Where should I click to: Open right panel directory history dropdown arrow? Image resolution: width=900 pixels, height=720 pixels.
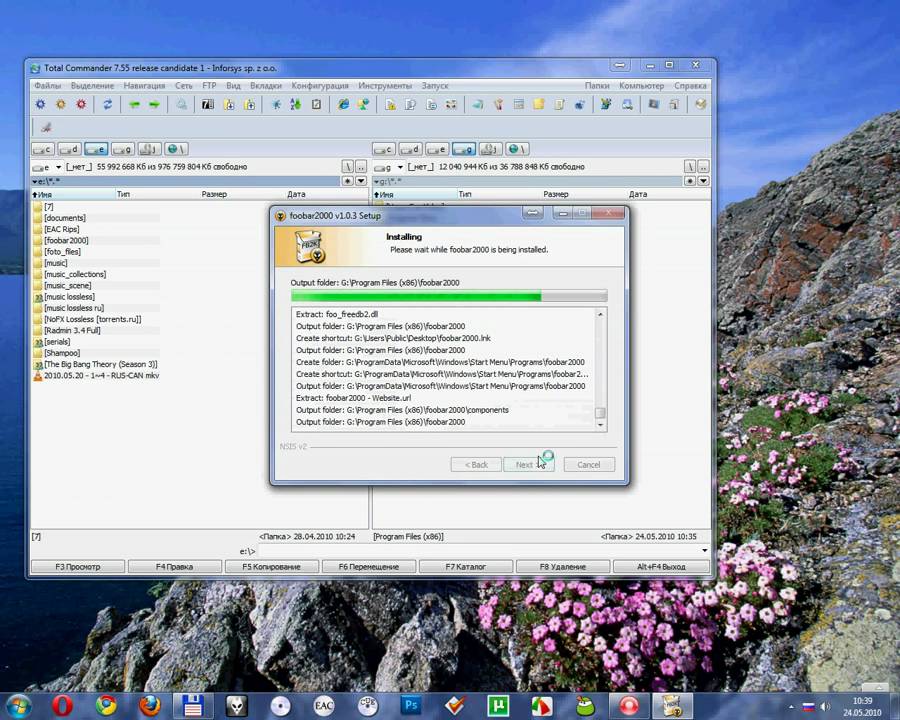click(x=703, y=181)
